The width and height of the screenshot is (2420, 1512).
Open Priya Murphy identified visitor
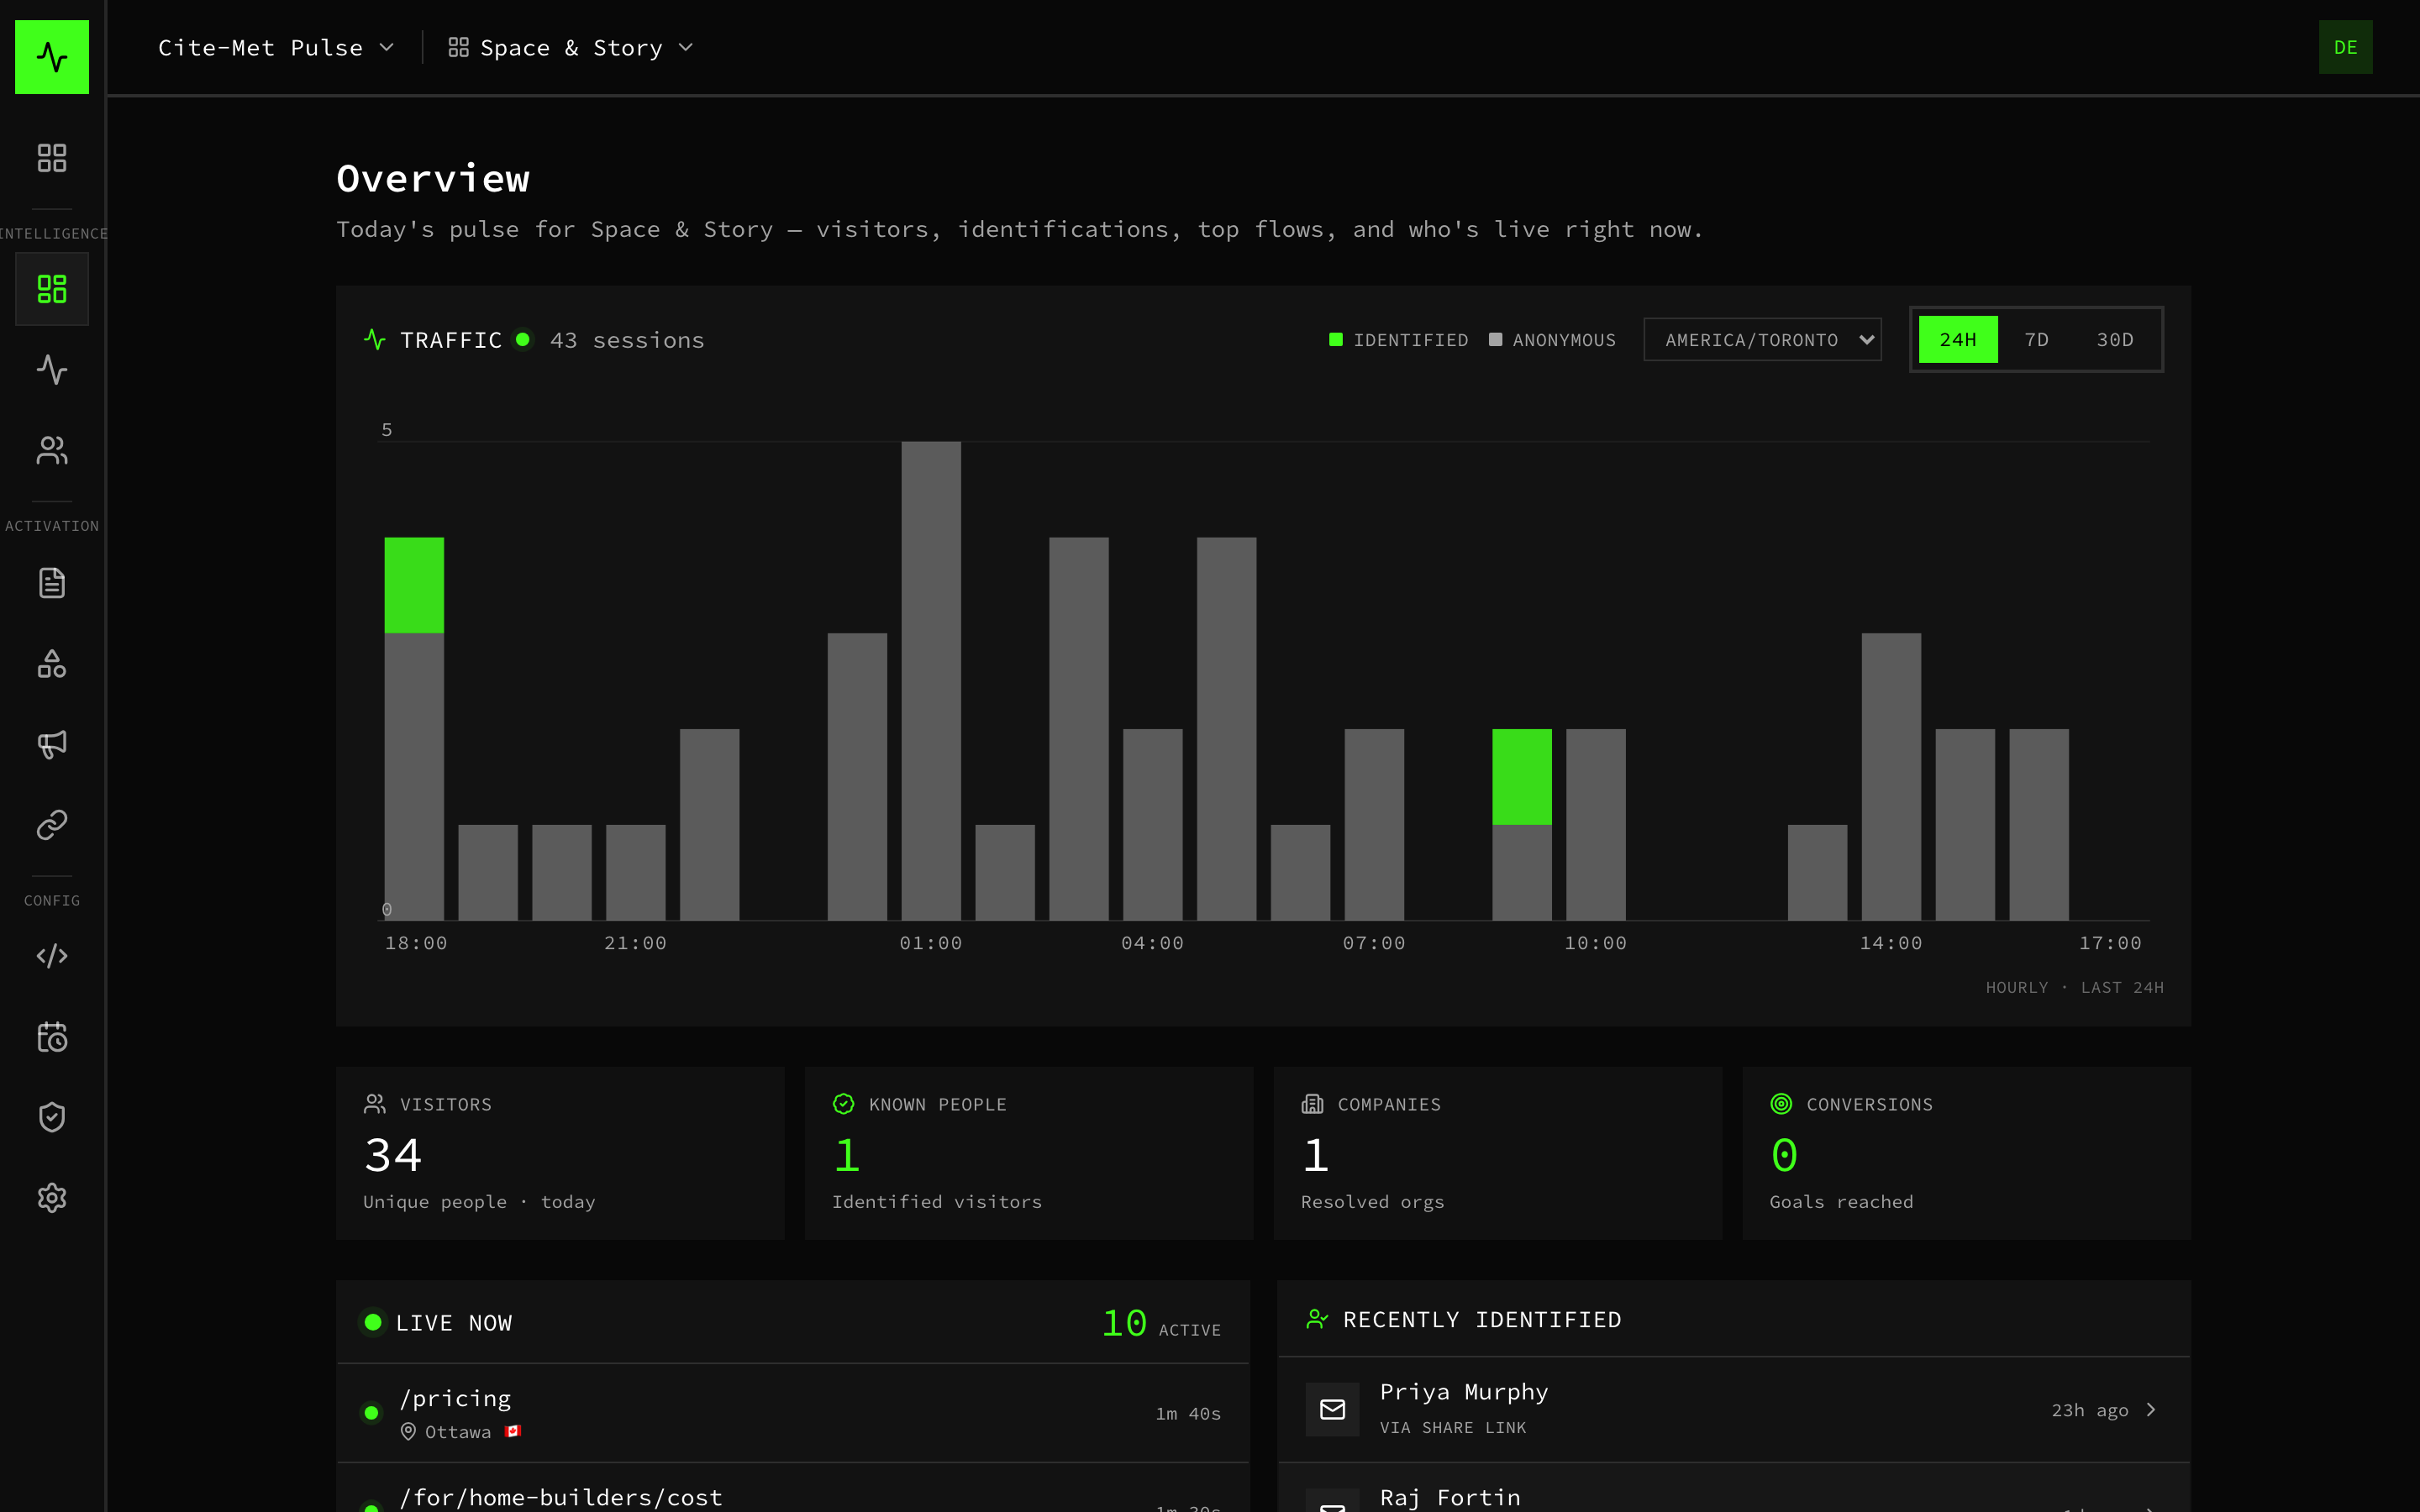(x=1734, y=1410)
